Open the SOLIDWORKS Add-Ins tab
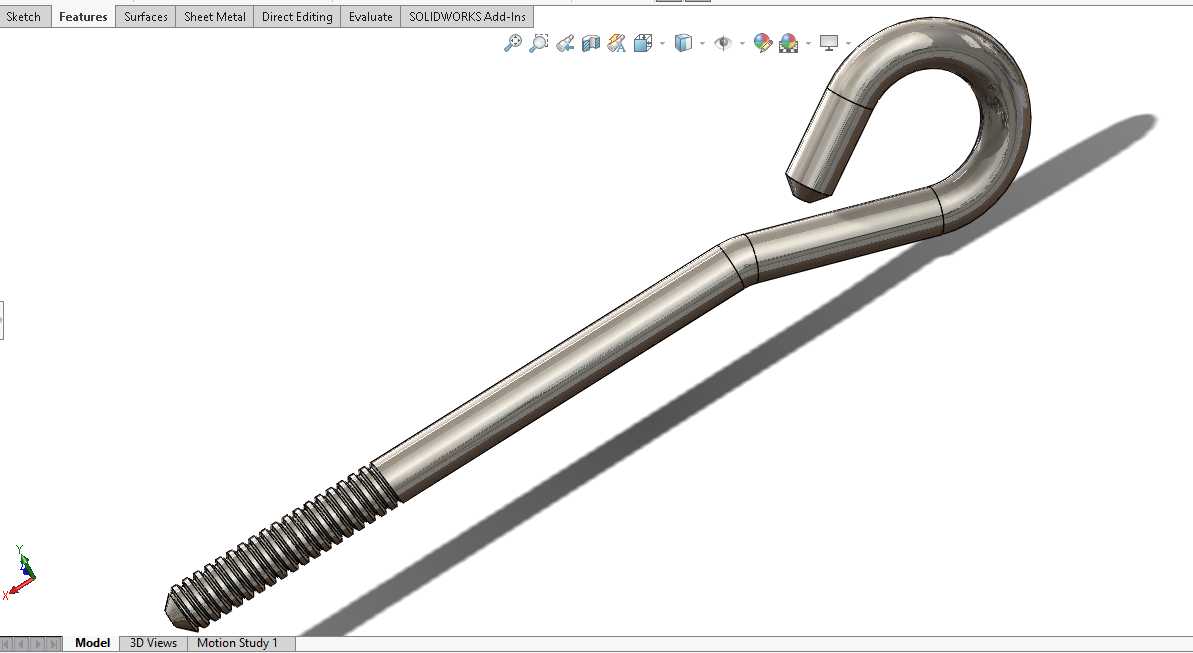The width and height of the screenshot is (1193, 653). point(467,17)
